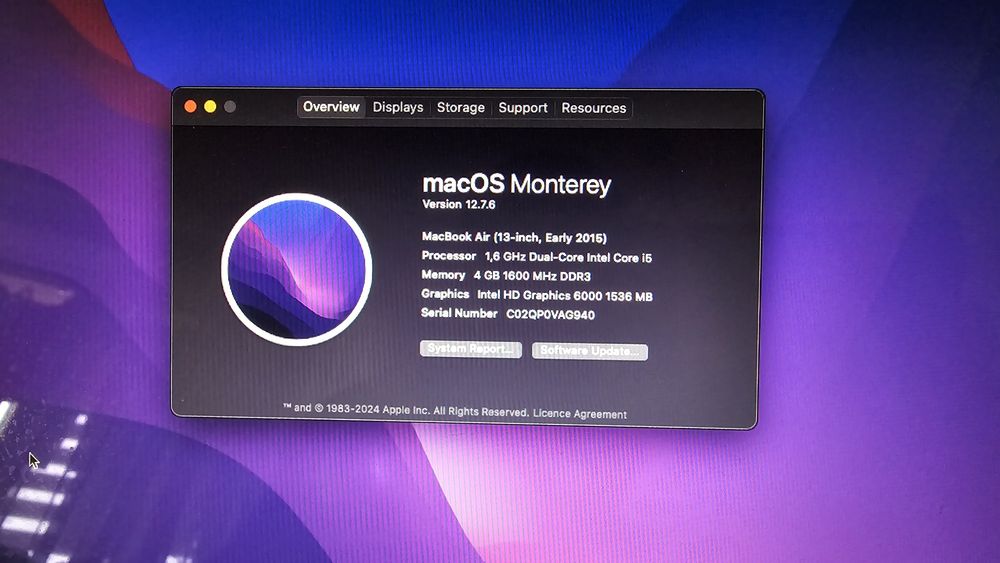
Task: Open the Storage tab
Action: click(460, 108)
